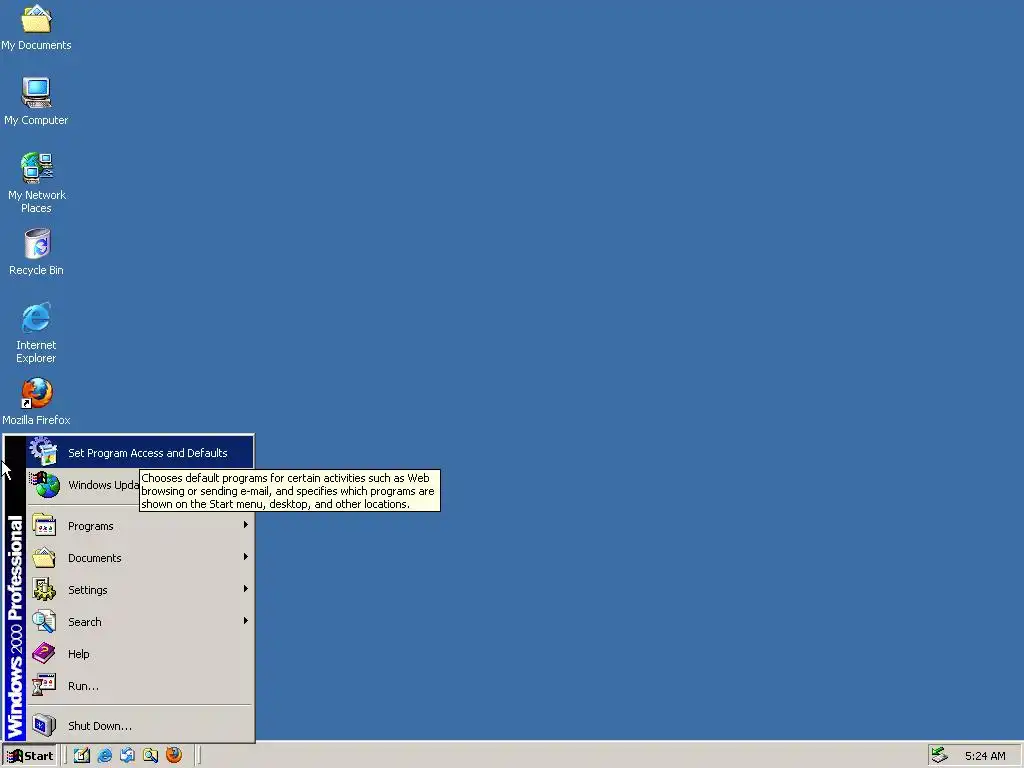Image resolution: width=1024 pixels, height=768 pixels.
Task: Click Show Desktop in the Quick Launch bar
Action: point(82,756)
